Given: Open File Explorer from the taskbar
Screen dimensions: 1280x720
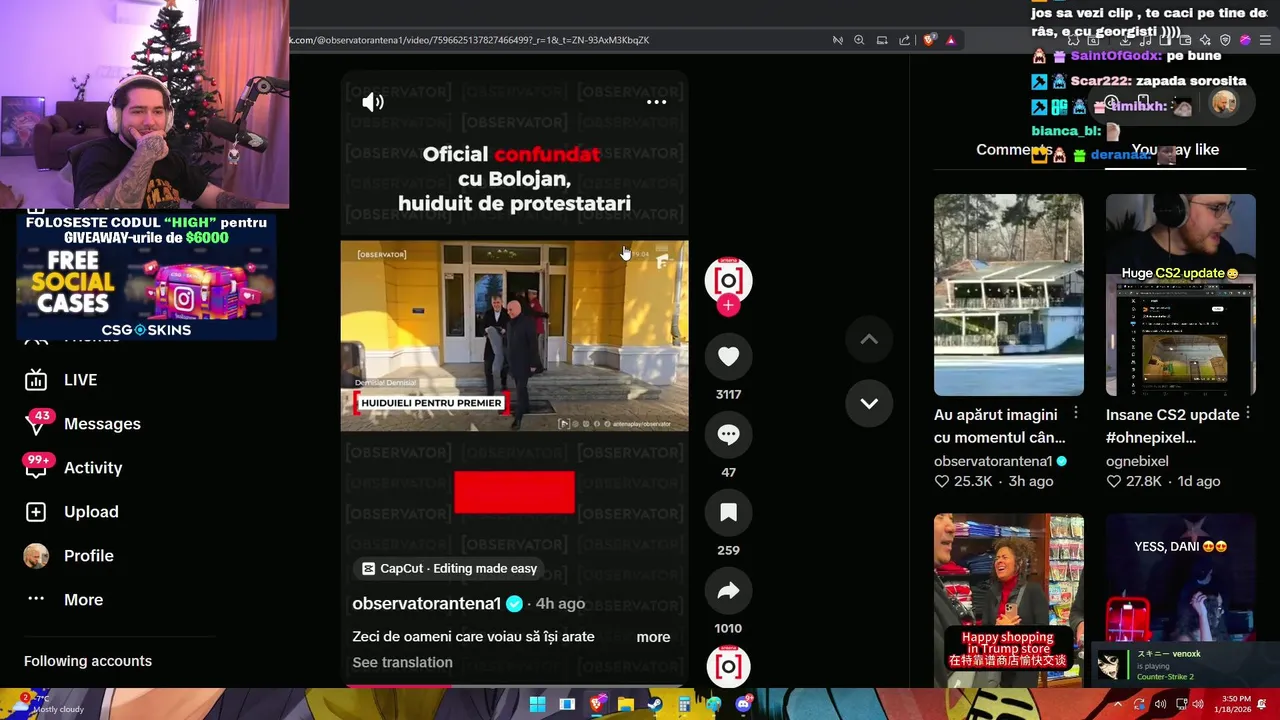Looking at the screenshot, I should point(625,704).
